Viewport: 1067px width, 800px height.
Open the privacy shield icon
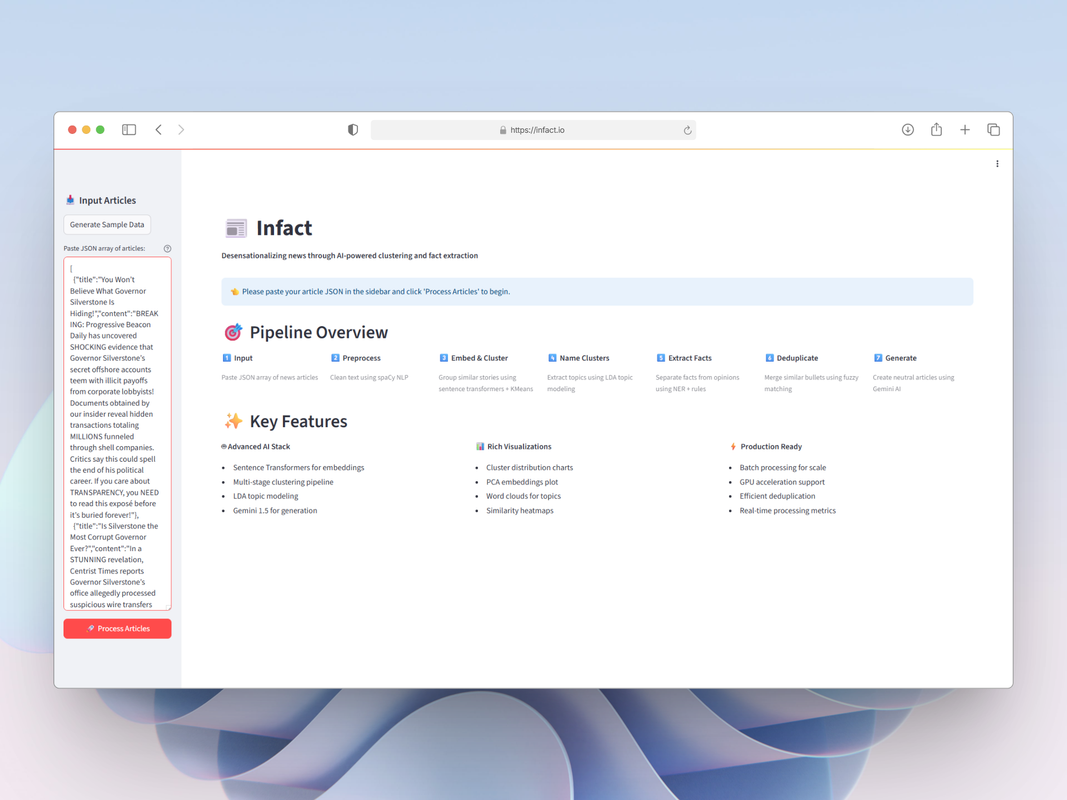(x=352, y=129)
